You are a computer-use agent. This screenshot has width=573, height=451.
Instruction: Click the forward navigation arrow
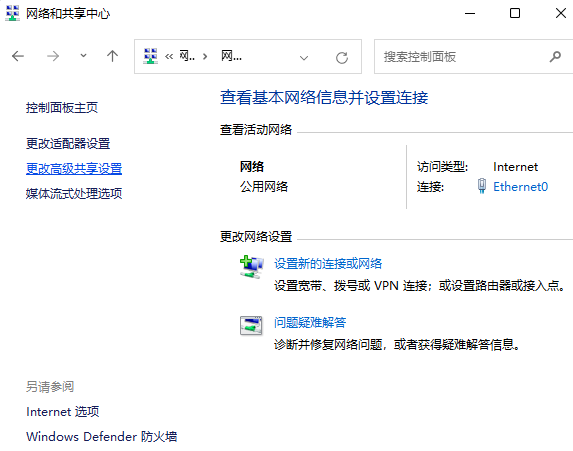pos(53,56)
